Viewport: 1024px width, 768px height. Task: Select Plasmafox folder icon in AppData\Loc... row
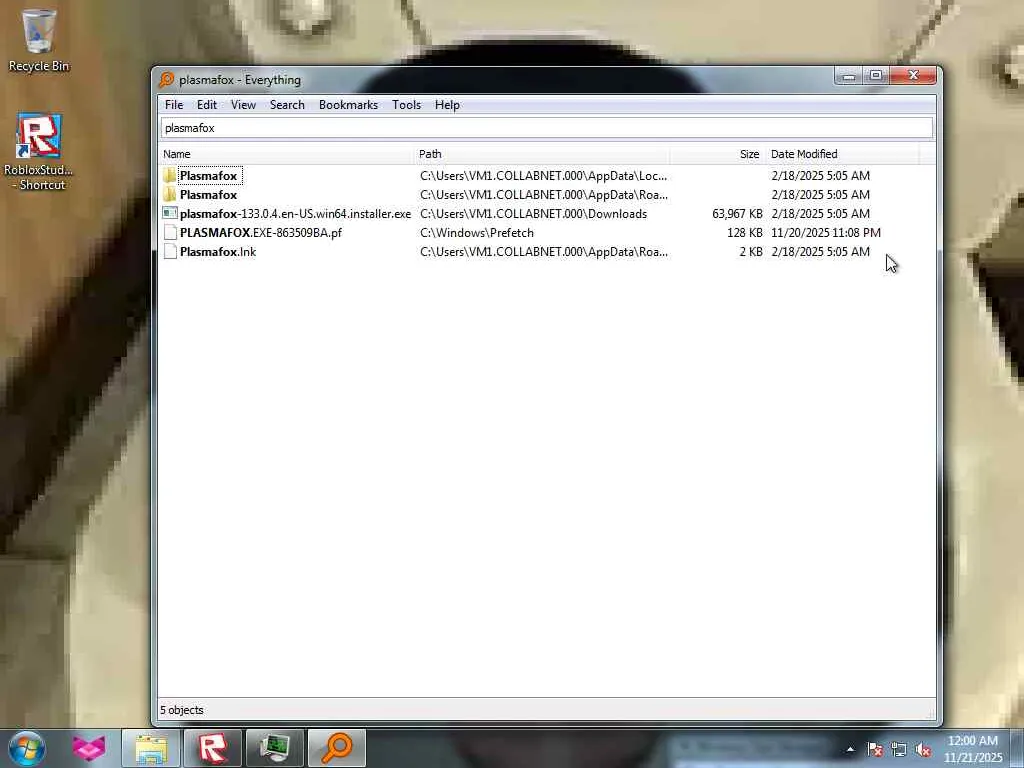click(x=170, y=175)
